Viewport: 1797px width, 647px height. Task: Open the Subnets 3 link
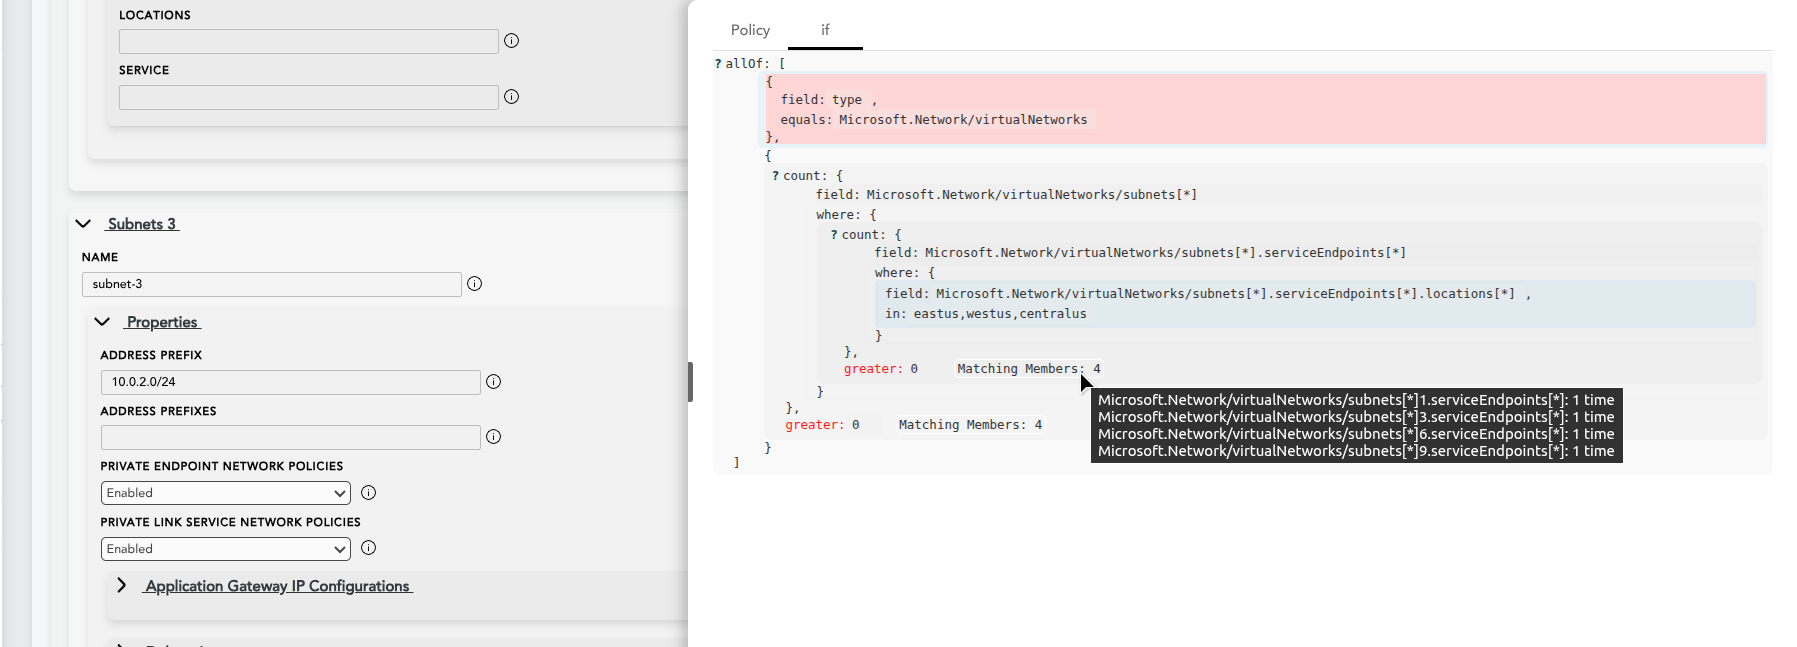tap(142, 224)
